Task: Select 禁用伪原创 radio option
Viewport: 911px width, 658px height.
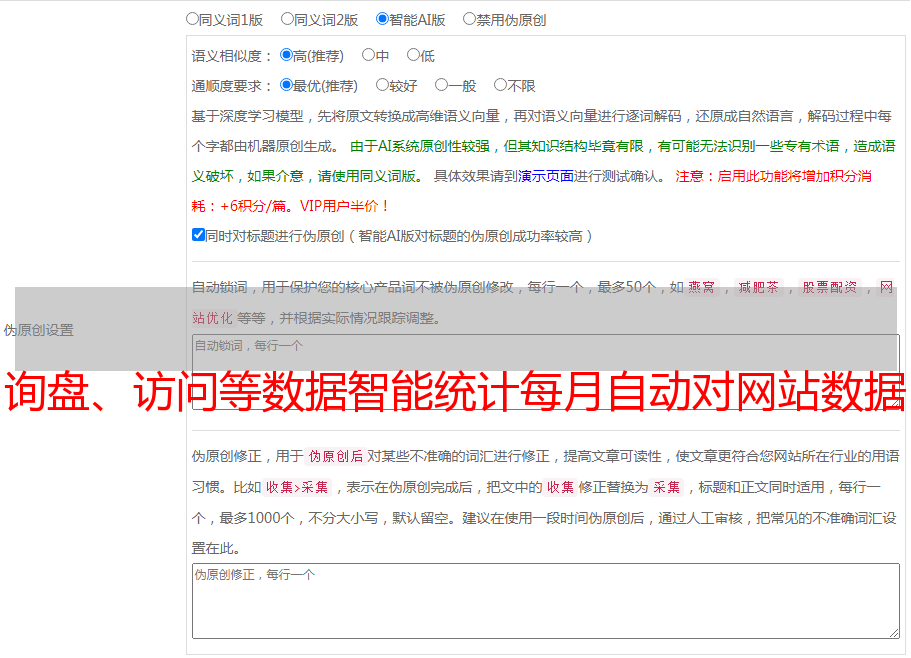Action: (x=469, y=19)
